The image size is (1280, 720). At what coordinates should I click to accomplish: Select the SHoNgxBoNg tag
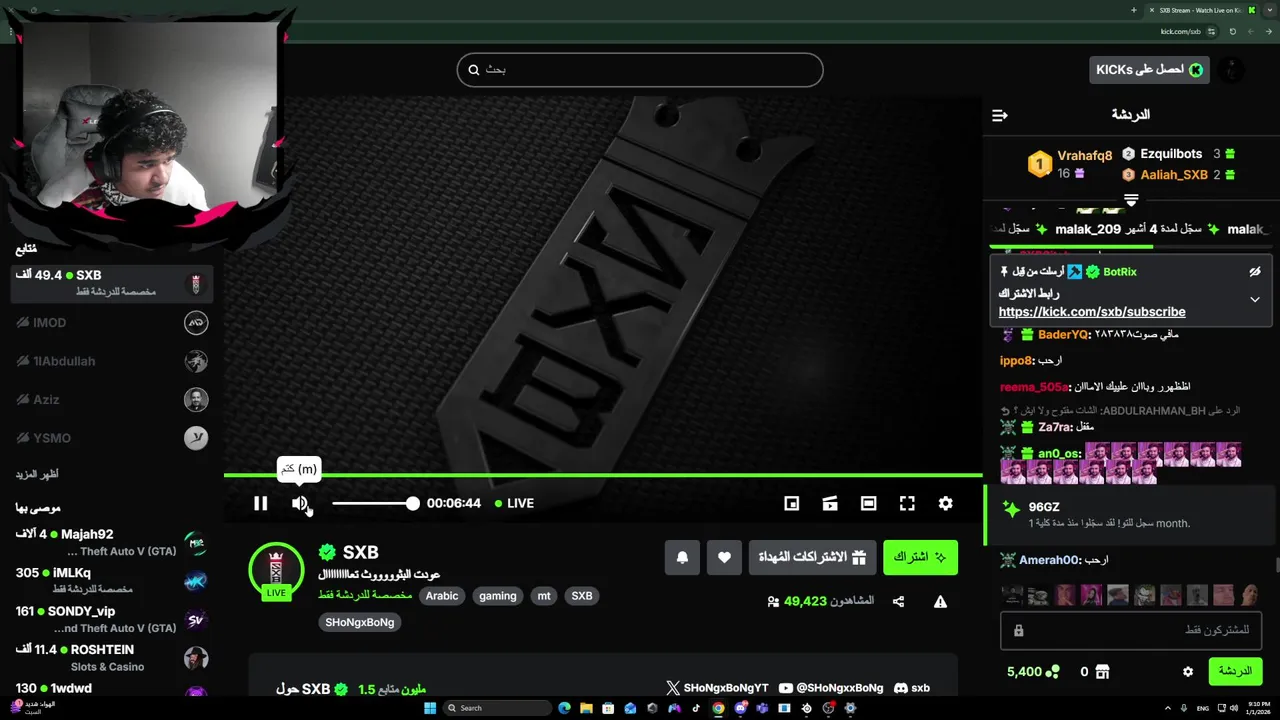360,622
